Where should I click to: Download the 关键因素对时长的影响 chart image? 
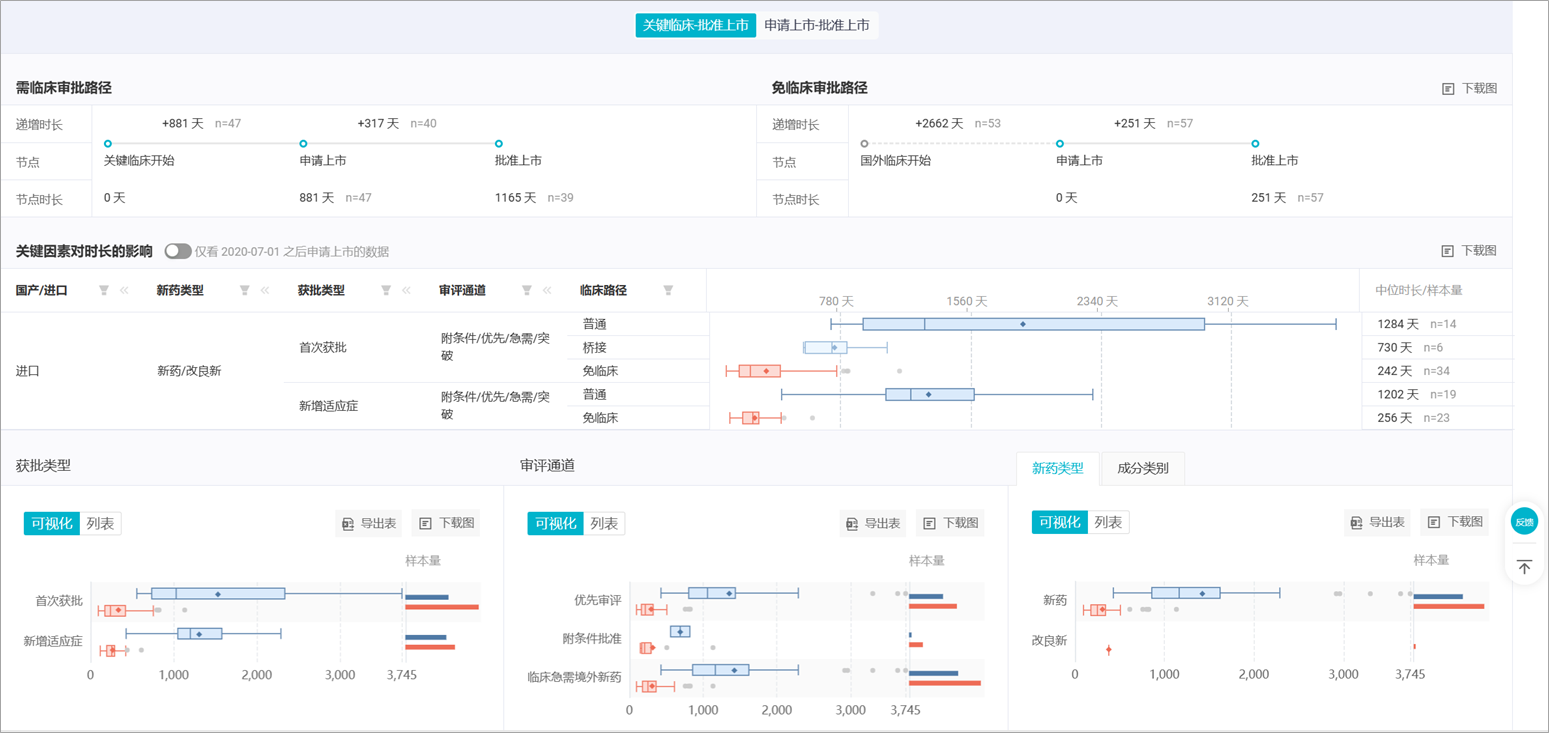1469,250
